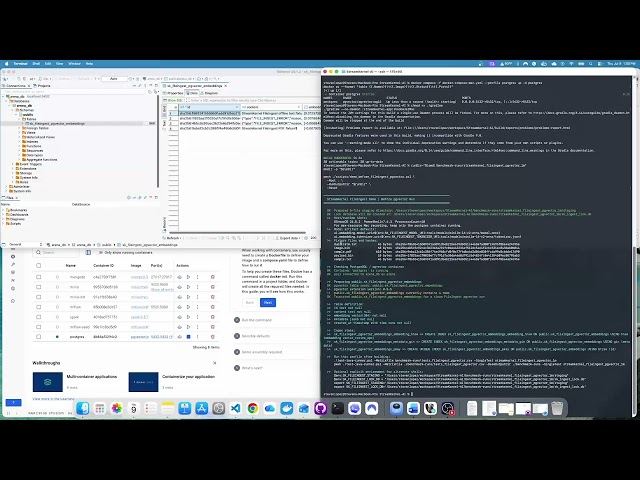This screenshot has width=640, height=480.
Task: Open the Multi-container applications walkthrough thumbnail
Action: pyautogui.click(x=48, y=382)
